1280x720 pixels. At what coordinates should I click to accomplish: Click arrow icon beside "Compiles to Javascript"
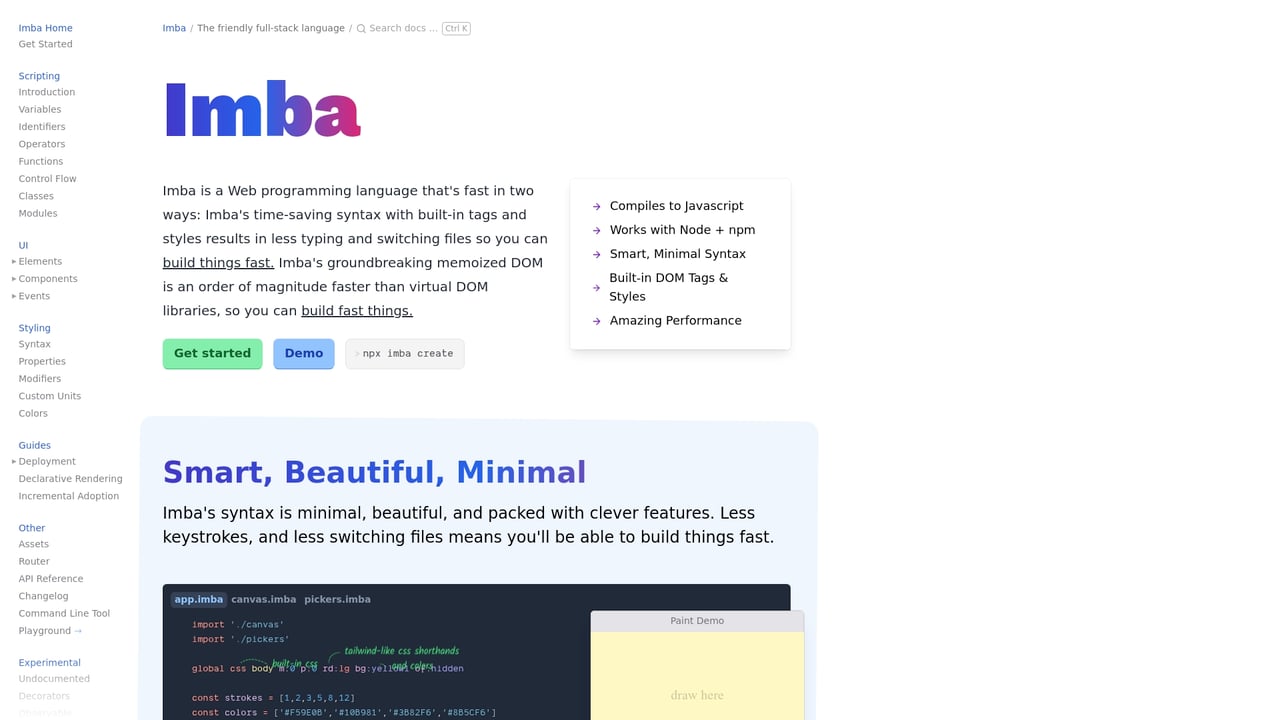(x=596, y=205)
